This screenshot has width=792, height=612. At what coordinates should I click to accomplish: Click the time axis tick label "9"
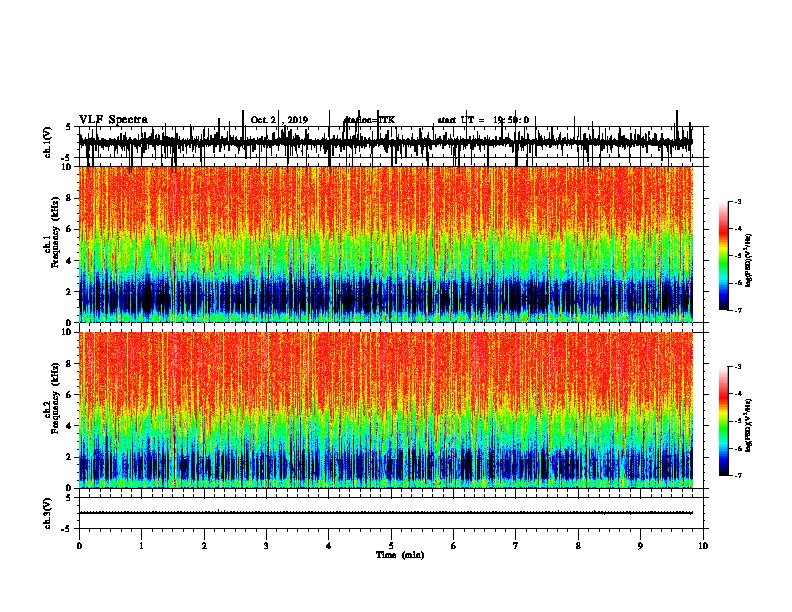click(640, 546)
